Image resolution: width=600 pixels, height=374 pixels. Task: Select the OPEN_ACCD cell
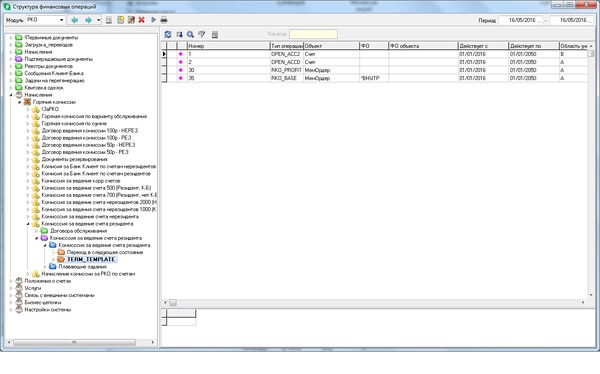[287, 62]
